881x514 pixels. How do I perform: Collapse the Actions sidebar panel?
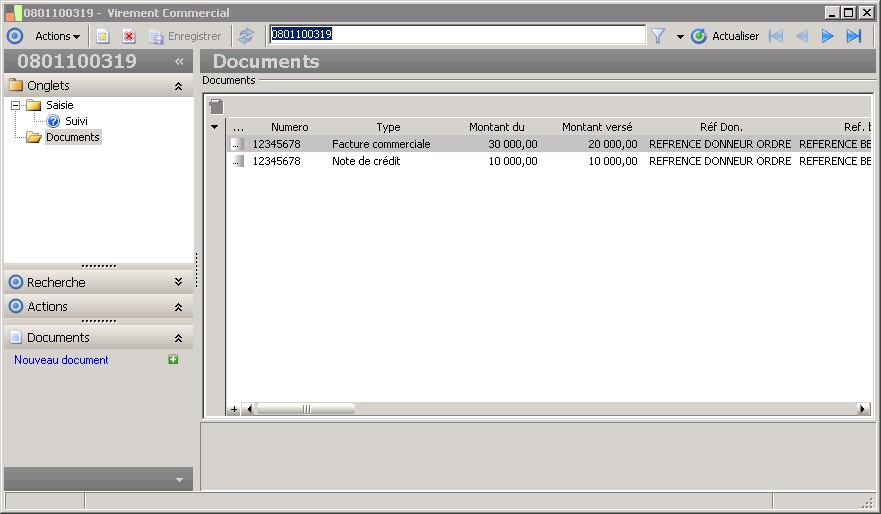coord(178,307)
